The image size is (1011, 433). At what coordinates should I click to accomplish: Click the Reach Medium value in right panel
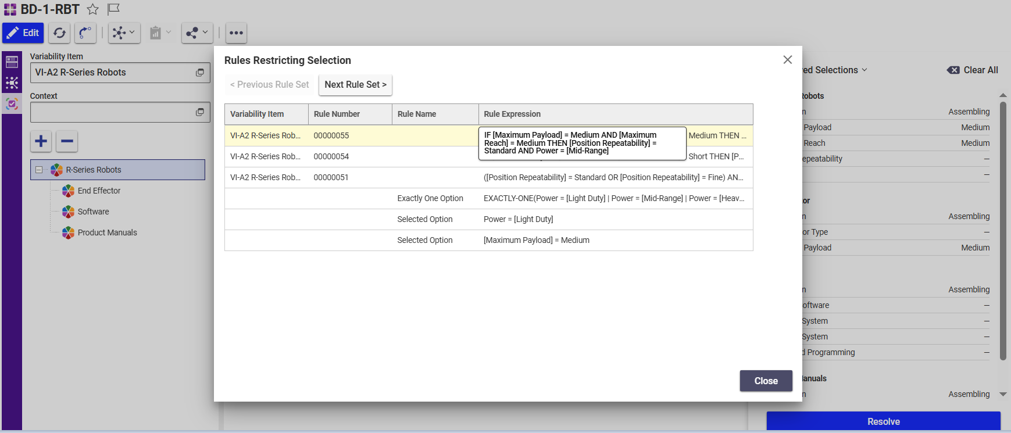[975, 143]
